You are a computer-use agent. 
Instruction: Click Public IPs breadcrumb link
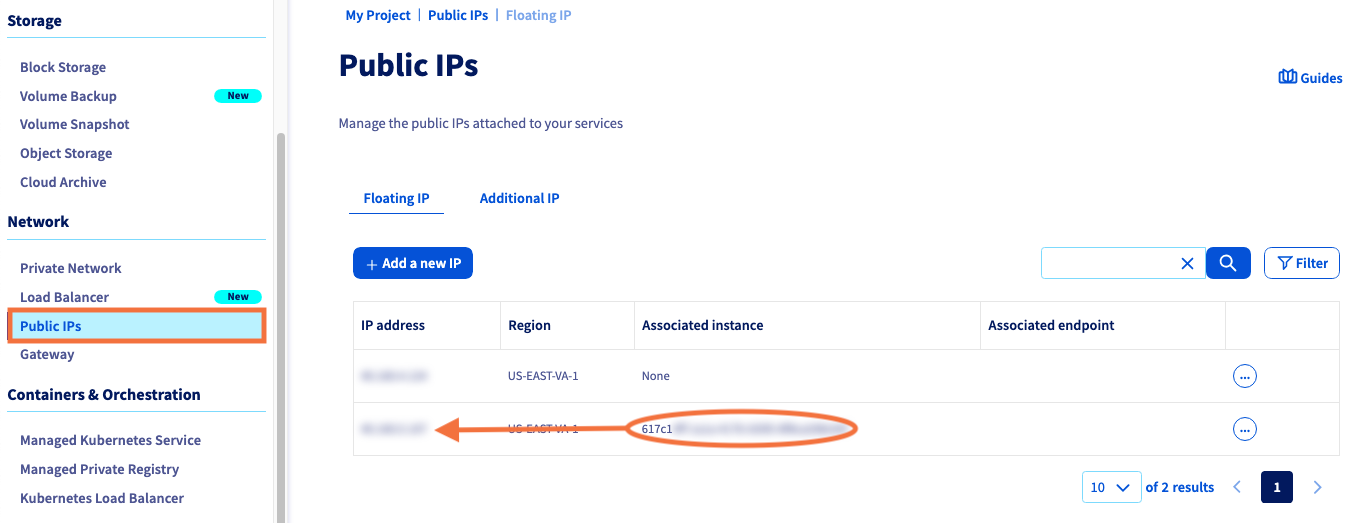[458, 15]
